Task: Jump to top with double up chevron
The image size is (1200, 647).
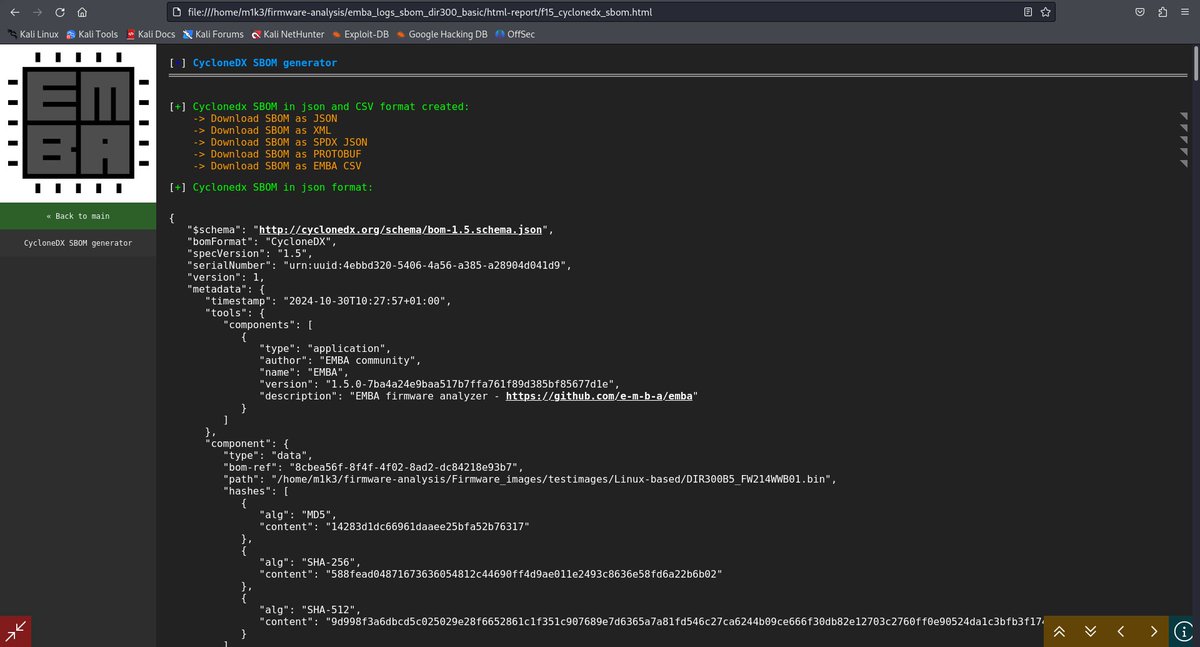Action: pos(1059,631)
